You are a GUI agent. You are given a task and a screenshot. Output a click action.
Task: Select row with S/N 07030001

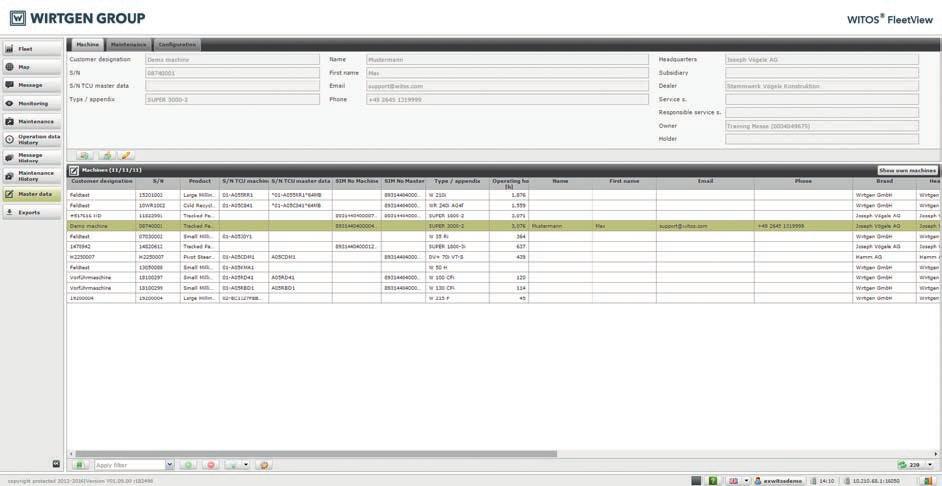503,236
